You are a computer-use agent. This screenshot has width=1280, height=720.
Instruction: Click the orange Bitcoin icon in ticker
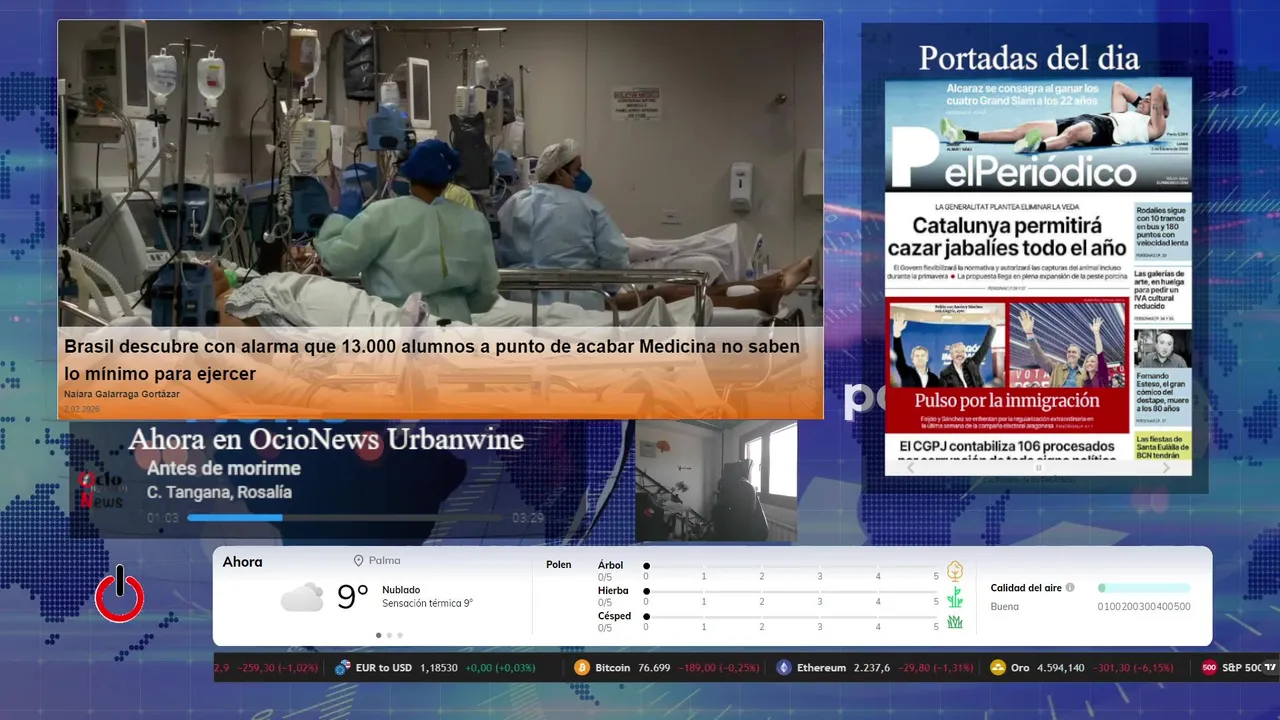point(582,667)
